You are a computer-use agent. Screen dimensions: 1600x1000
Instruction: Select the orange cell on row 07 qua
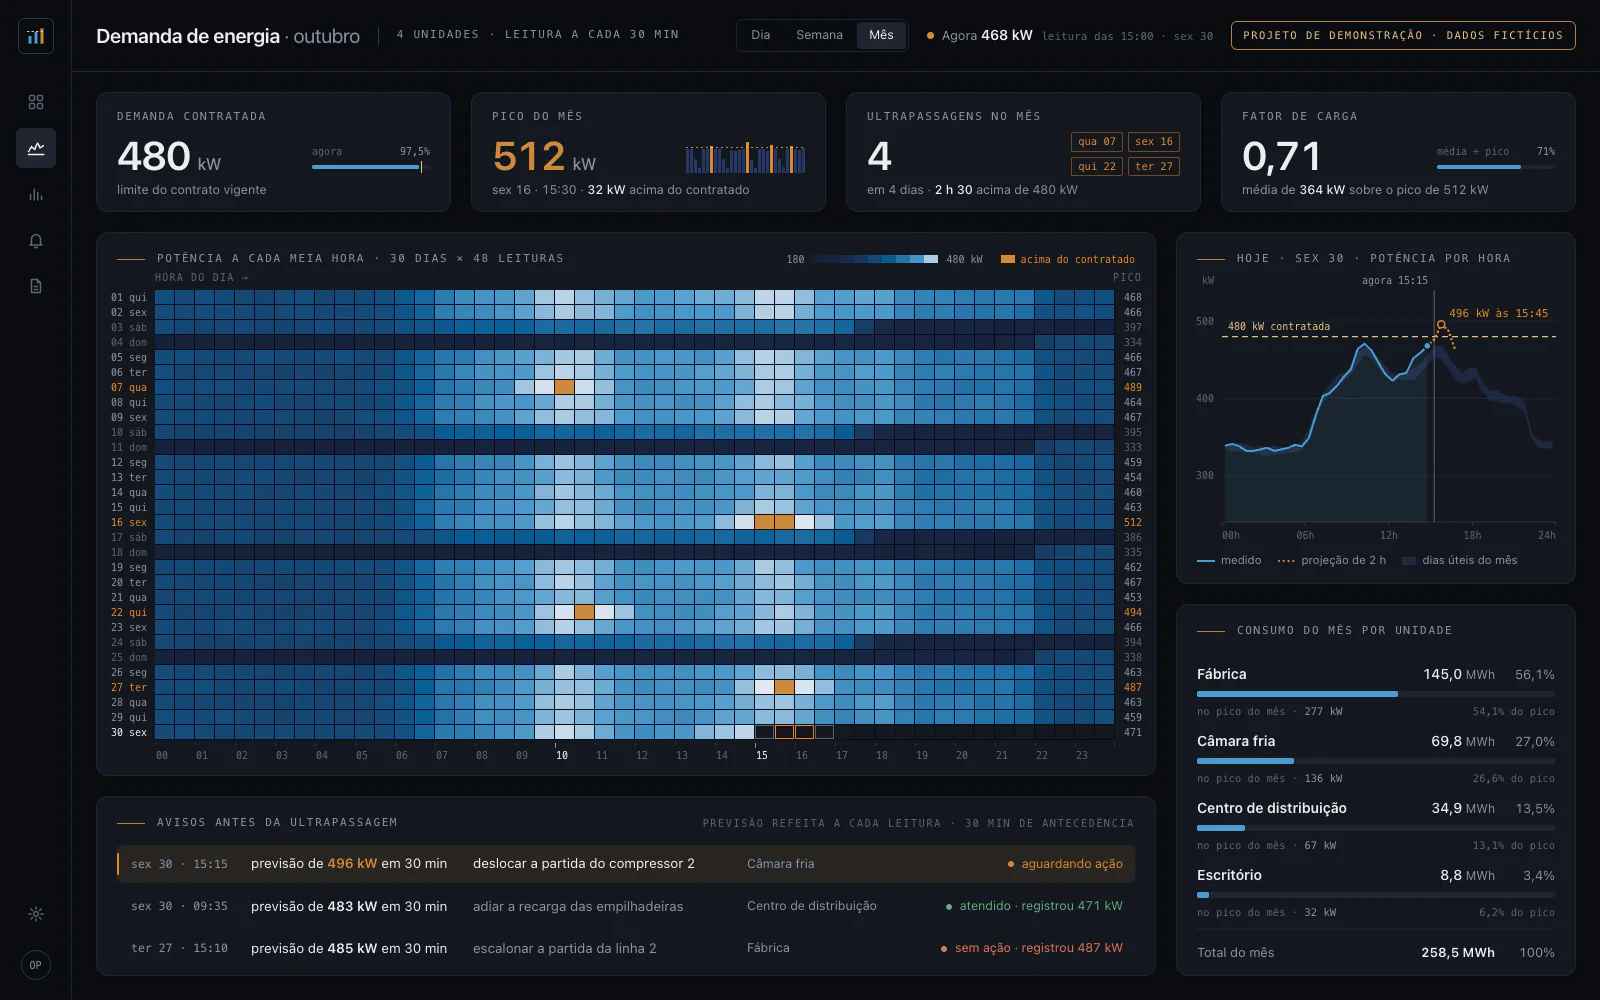[564, 387]
